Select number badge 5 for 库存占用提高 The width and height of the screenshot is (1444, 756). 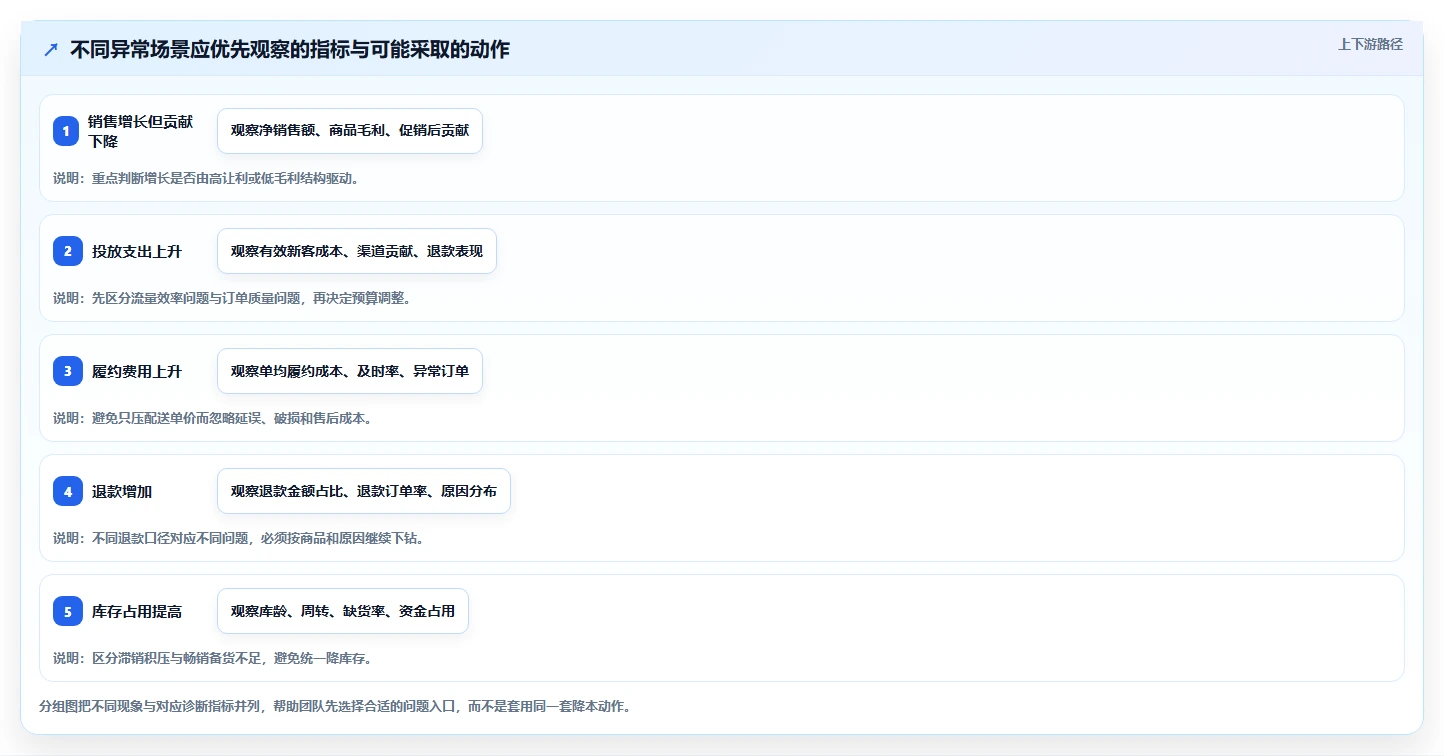point(68,611)
